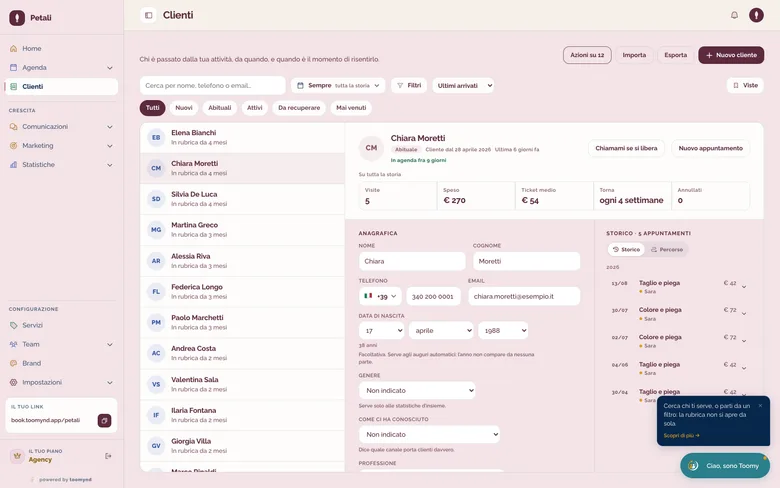Open the user profile avatar
780x488 pixels.
tap(756, 15)
